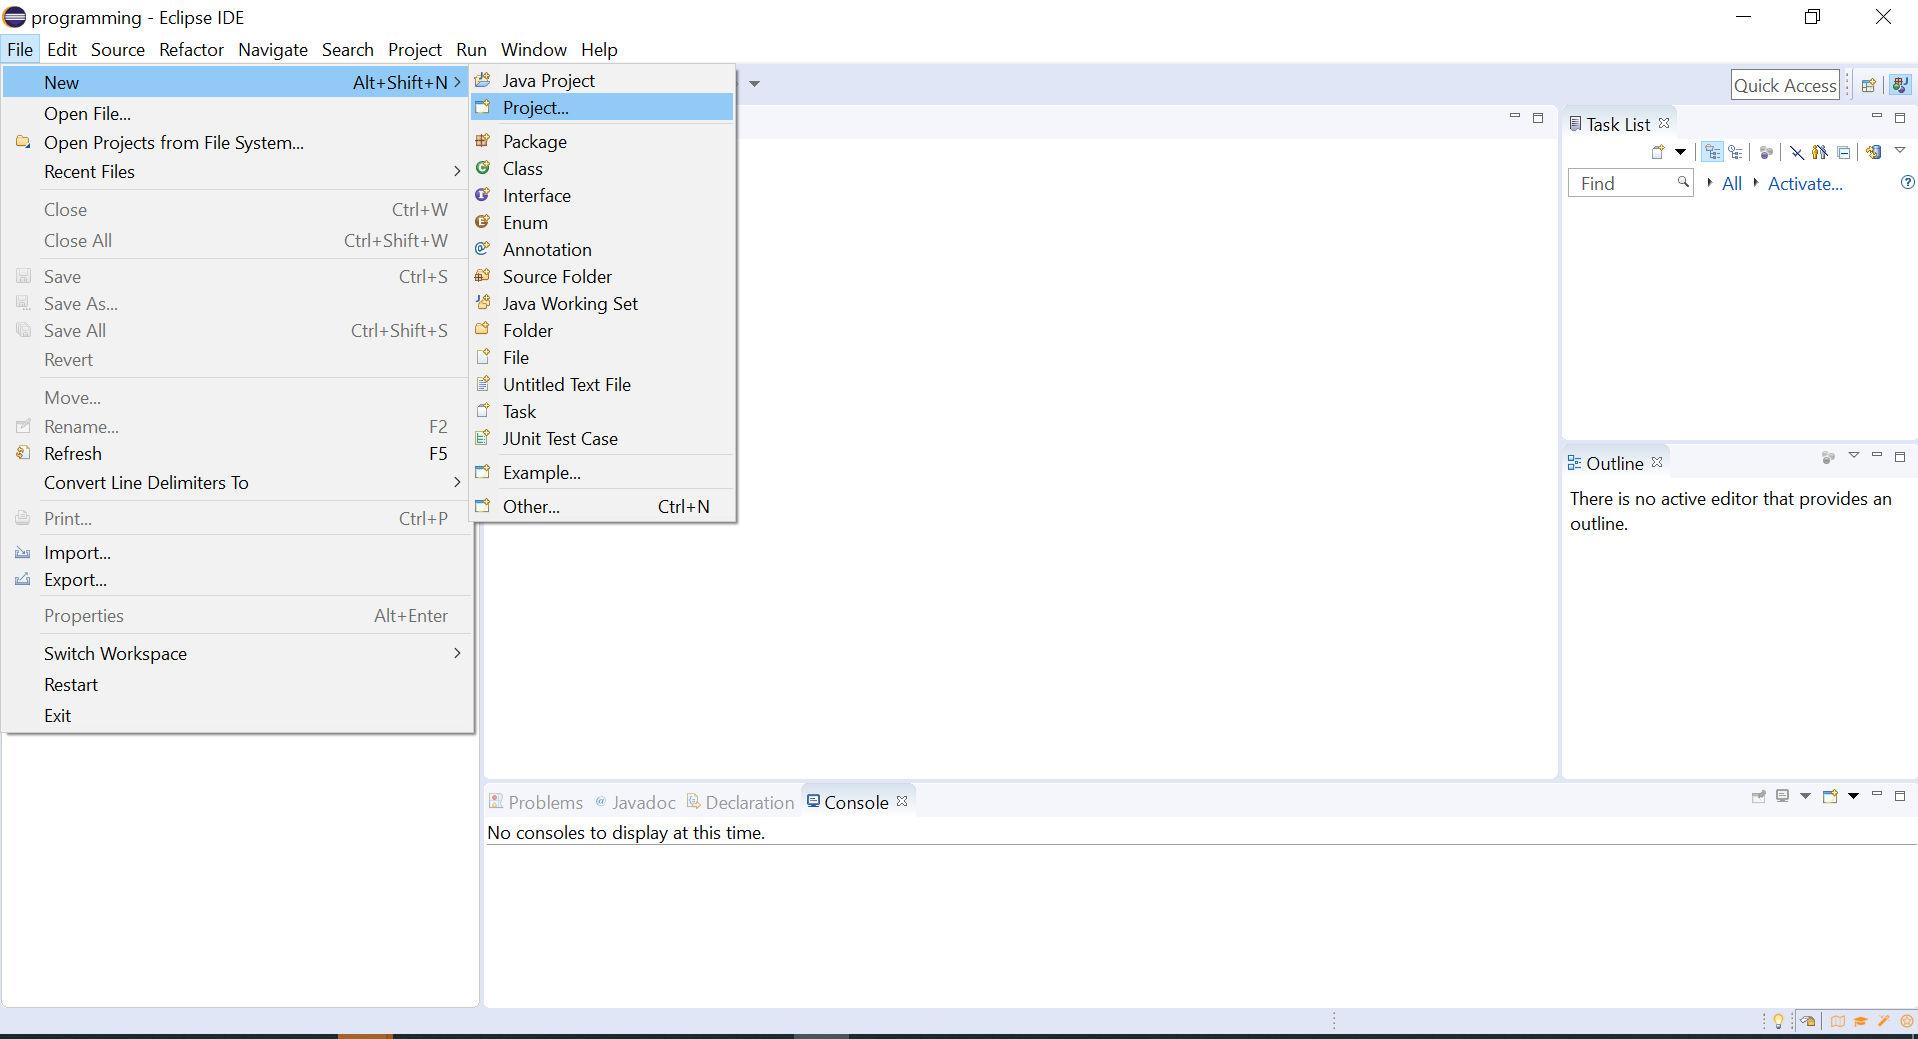
Task: Switch to the Javadoc tab
Action: coord(635,802)
